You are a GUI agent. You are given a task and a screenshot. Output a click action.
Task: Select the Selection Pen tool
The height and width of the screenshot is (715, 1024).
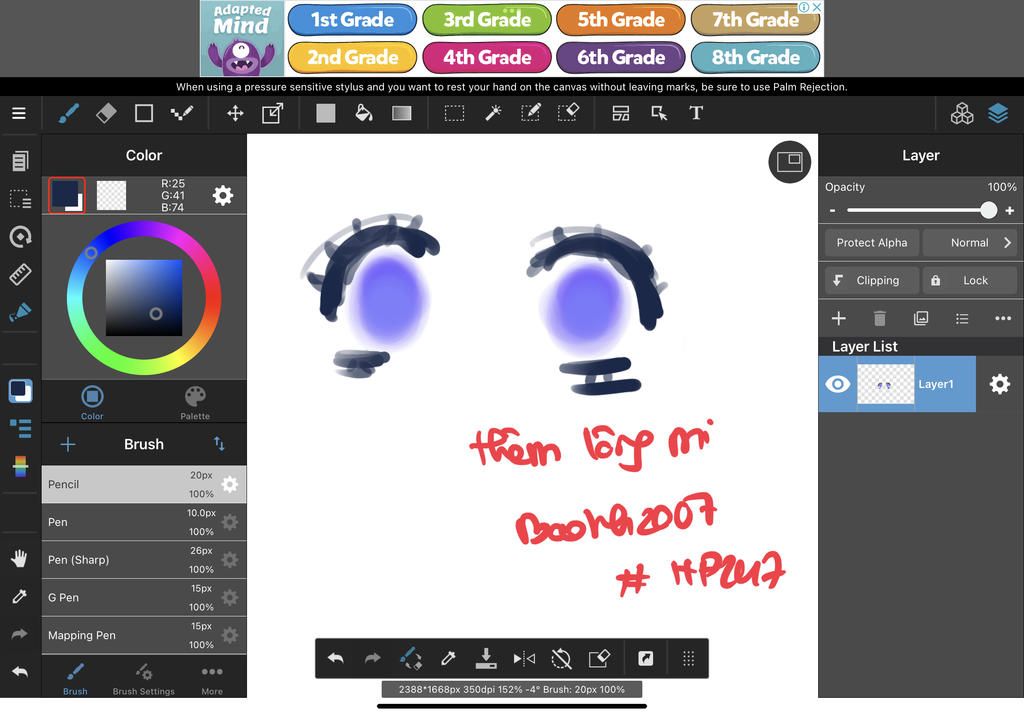pyautogui.click(x=530, y=113)
